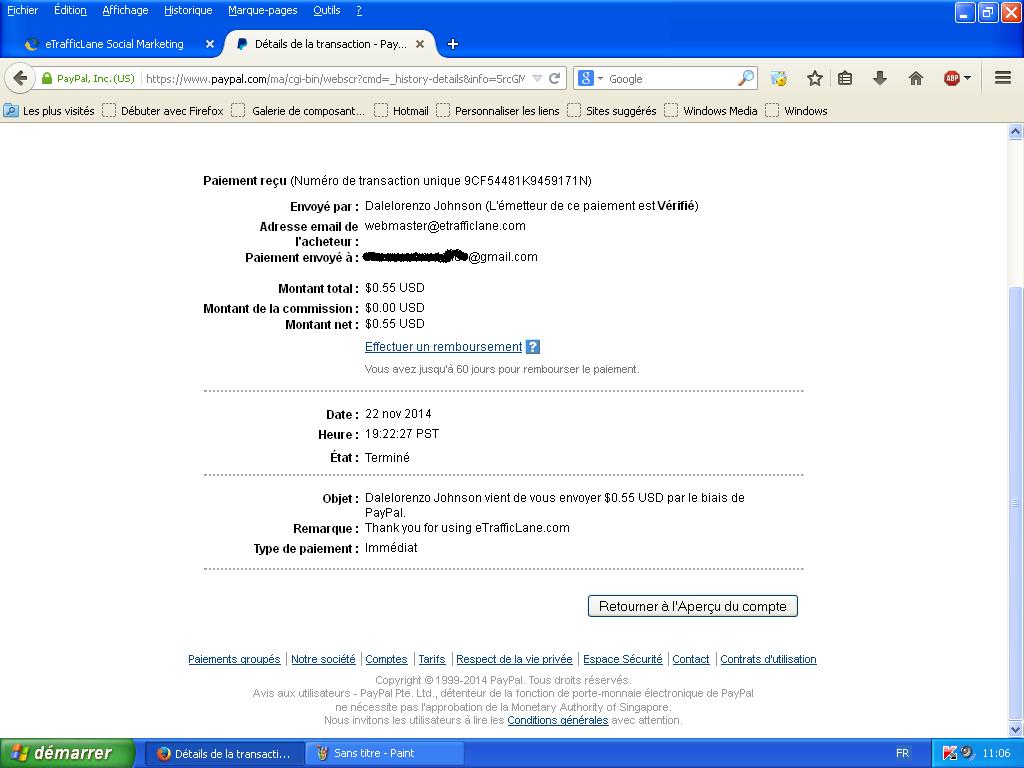Click webmaster@etrafficlane.com email text
The width and height of the screenshot is (1024, 768).
tap(445, 226)
